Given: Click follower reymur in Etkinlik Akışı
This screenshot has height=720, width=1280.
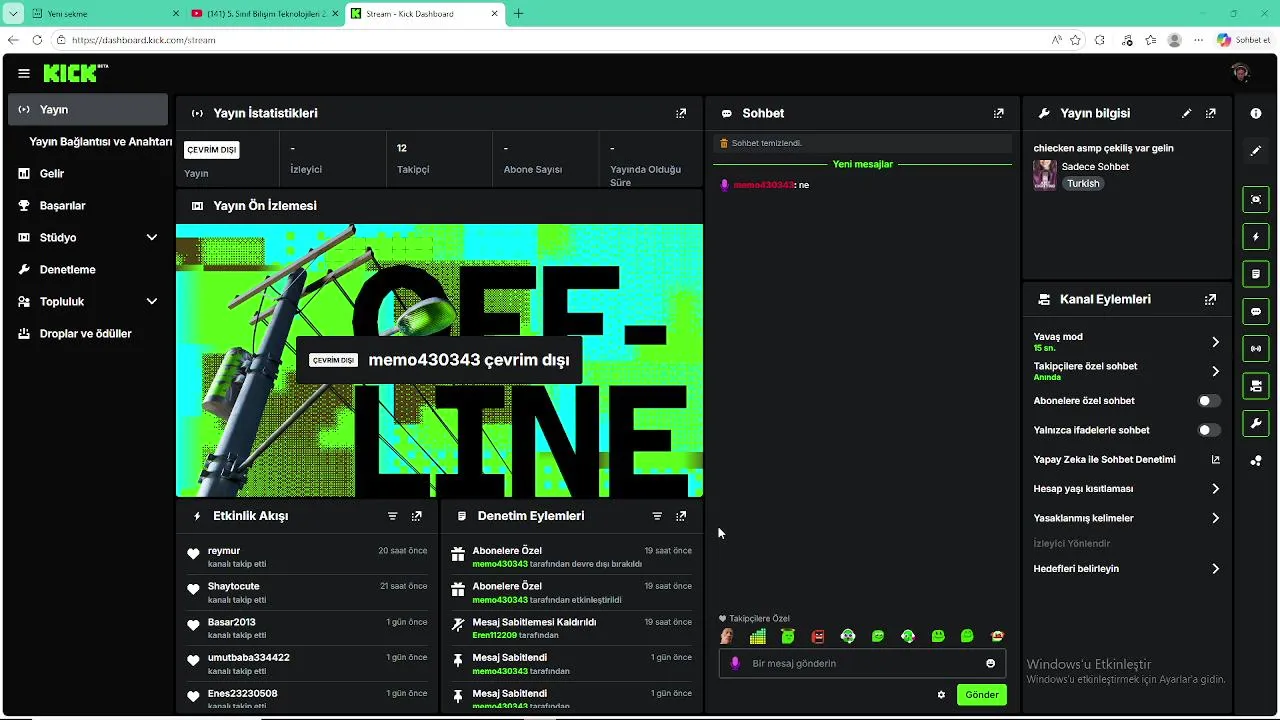Looking at the screenshot, I should tap(224, 551).
